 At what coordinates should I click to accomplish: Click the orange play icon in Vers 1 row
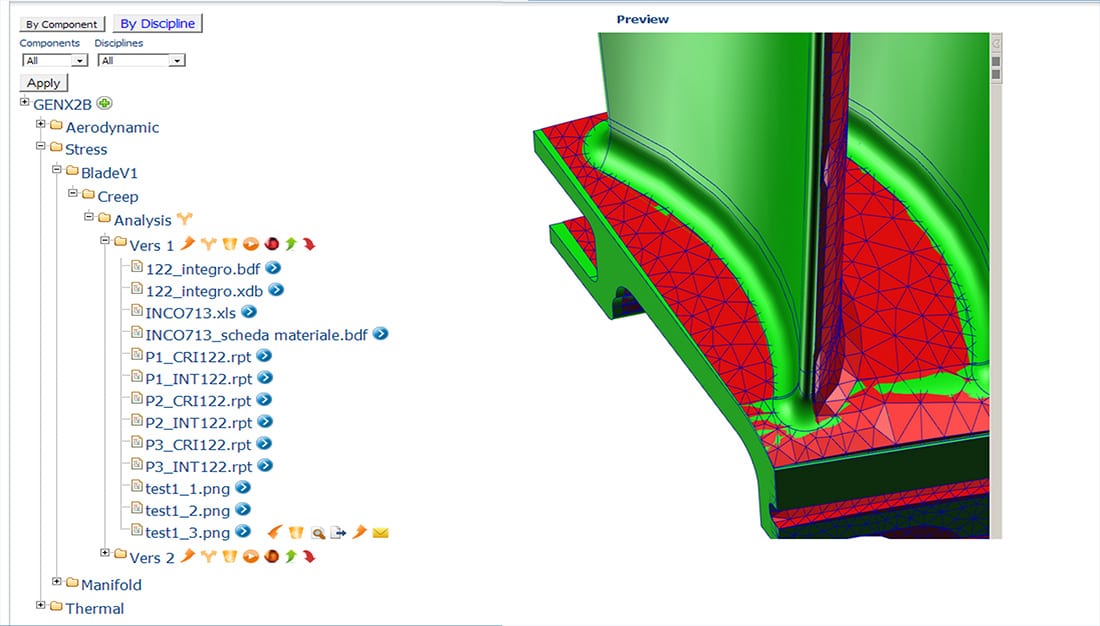tap(250, 244)
